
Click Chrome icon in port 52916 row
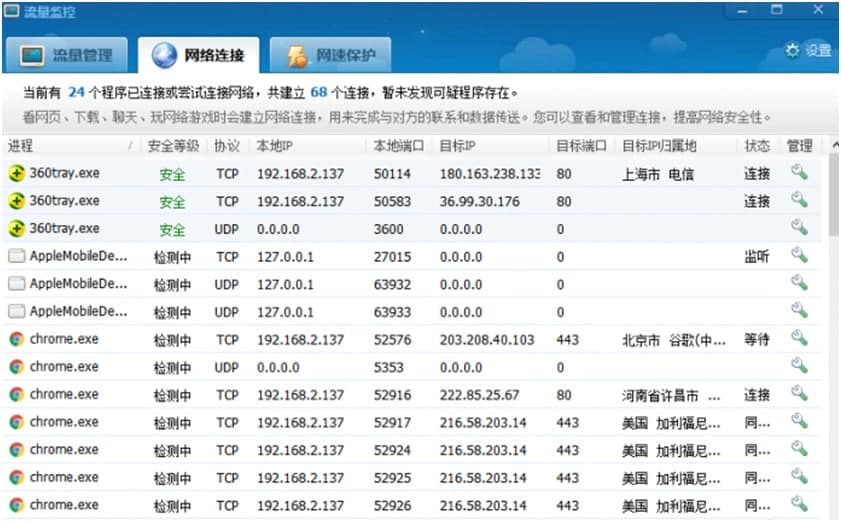point(17,395)
